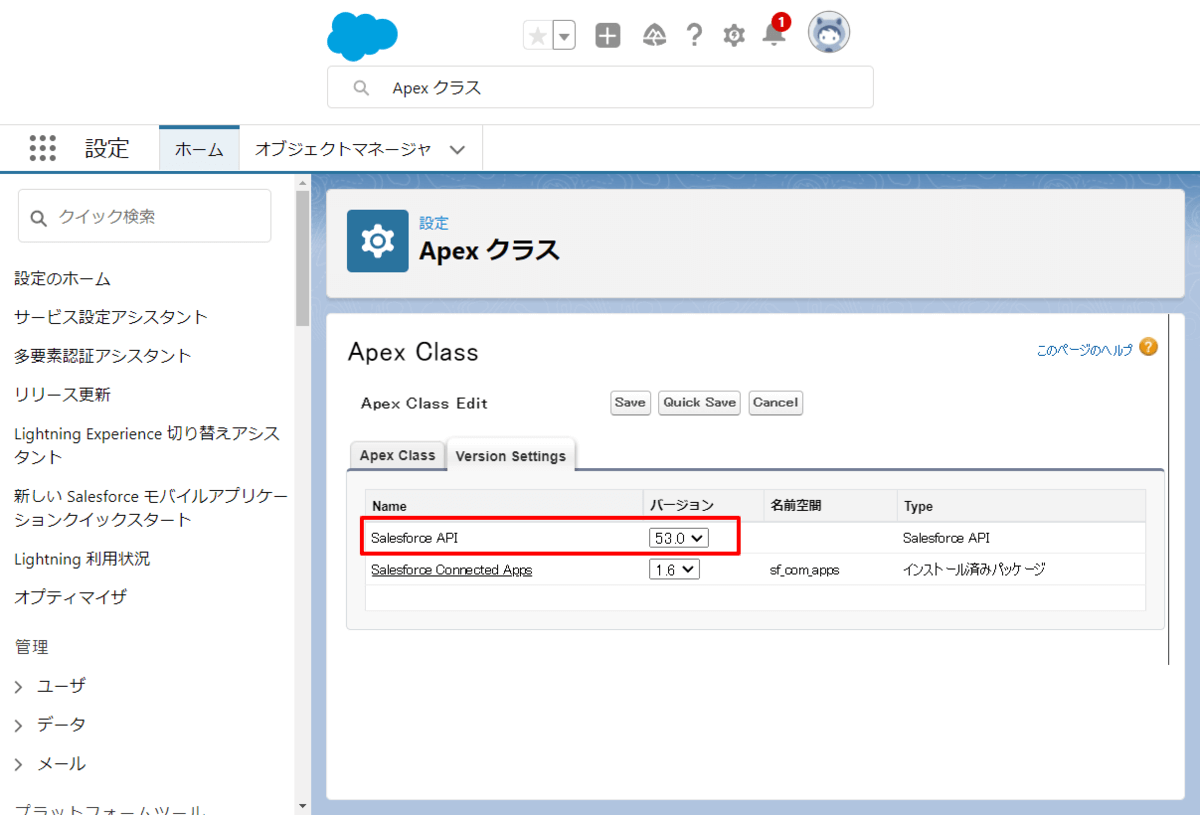Click the favorites star icon
Image resolution: width=1200 pixels, height=815 pixels.
click(537, 36)
